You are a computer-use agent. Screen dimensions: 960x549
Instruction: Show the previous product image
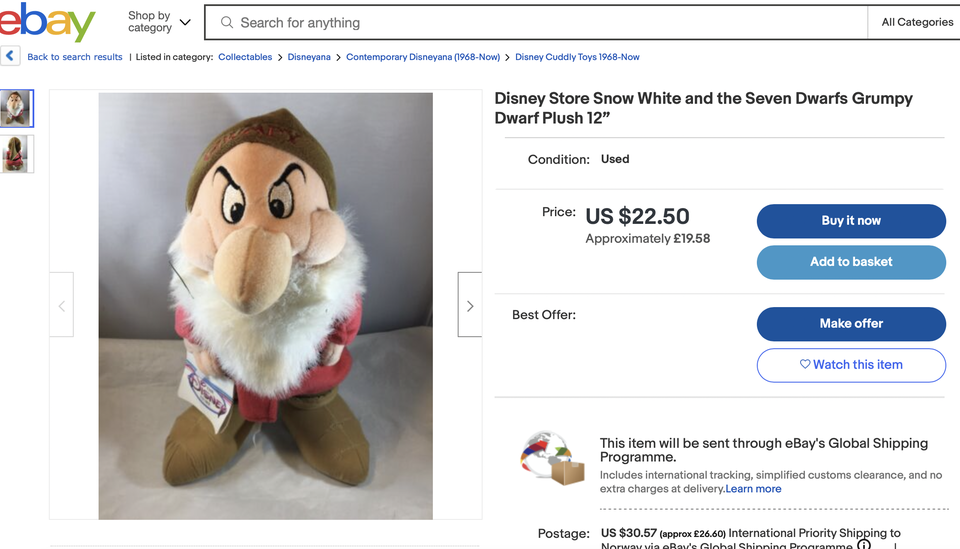(x=62, y=305)
